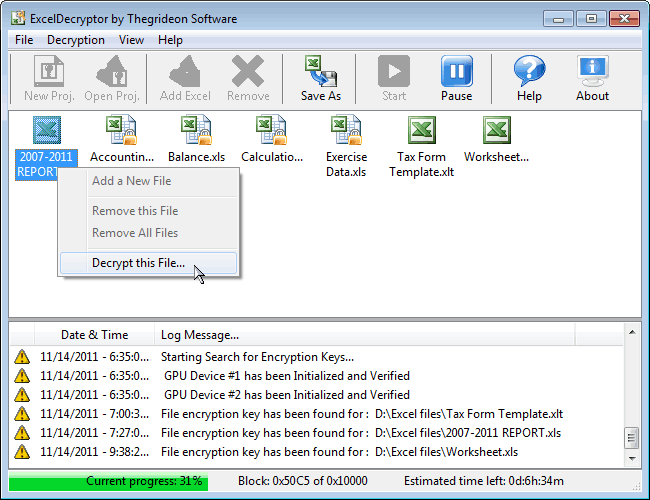The width and height of the screenshot is (650, 500).
Task: Select key found for Worksheet.xls message
Action: point(339,452)
